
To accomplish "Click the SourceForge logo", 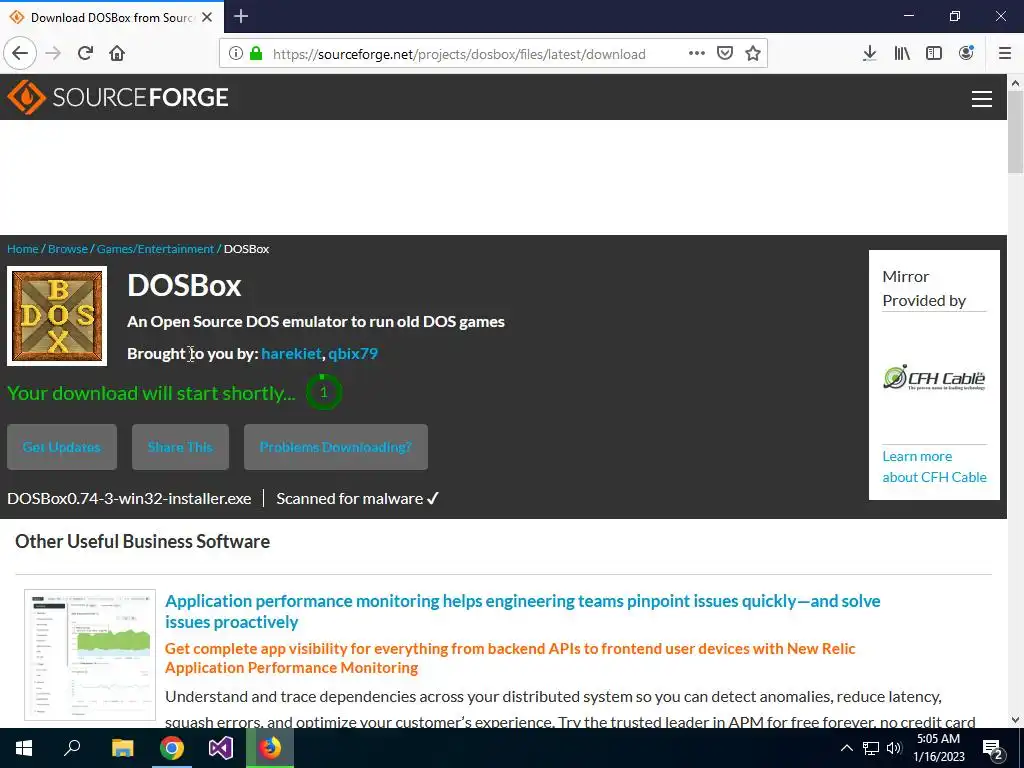I will point(118,97).
